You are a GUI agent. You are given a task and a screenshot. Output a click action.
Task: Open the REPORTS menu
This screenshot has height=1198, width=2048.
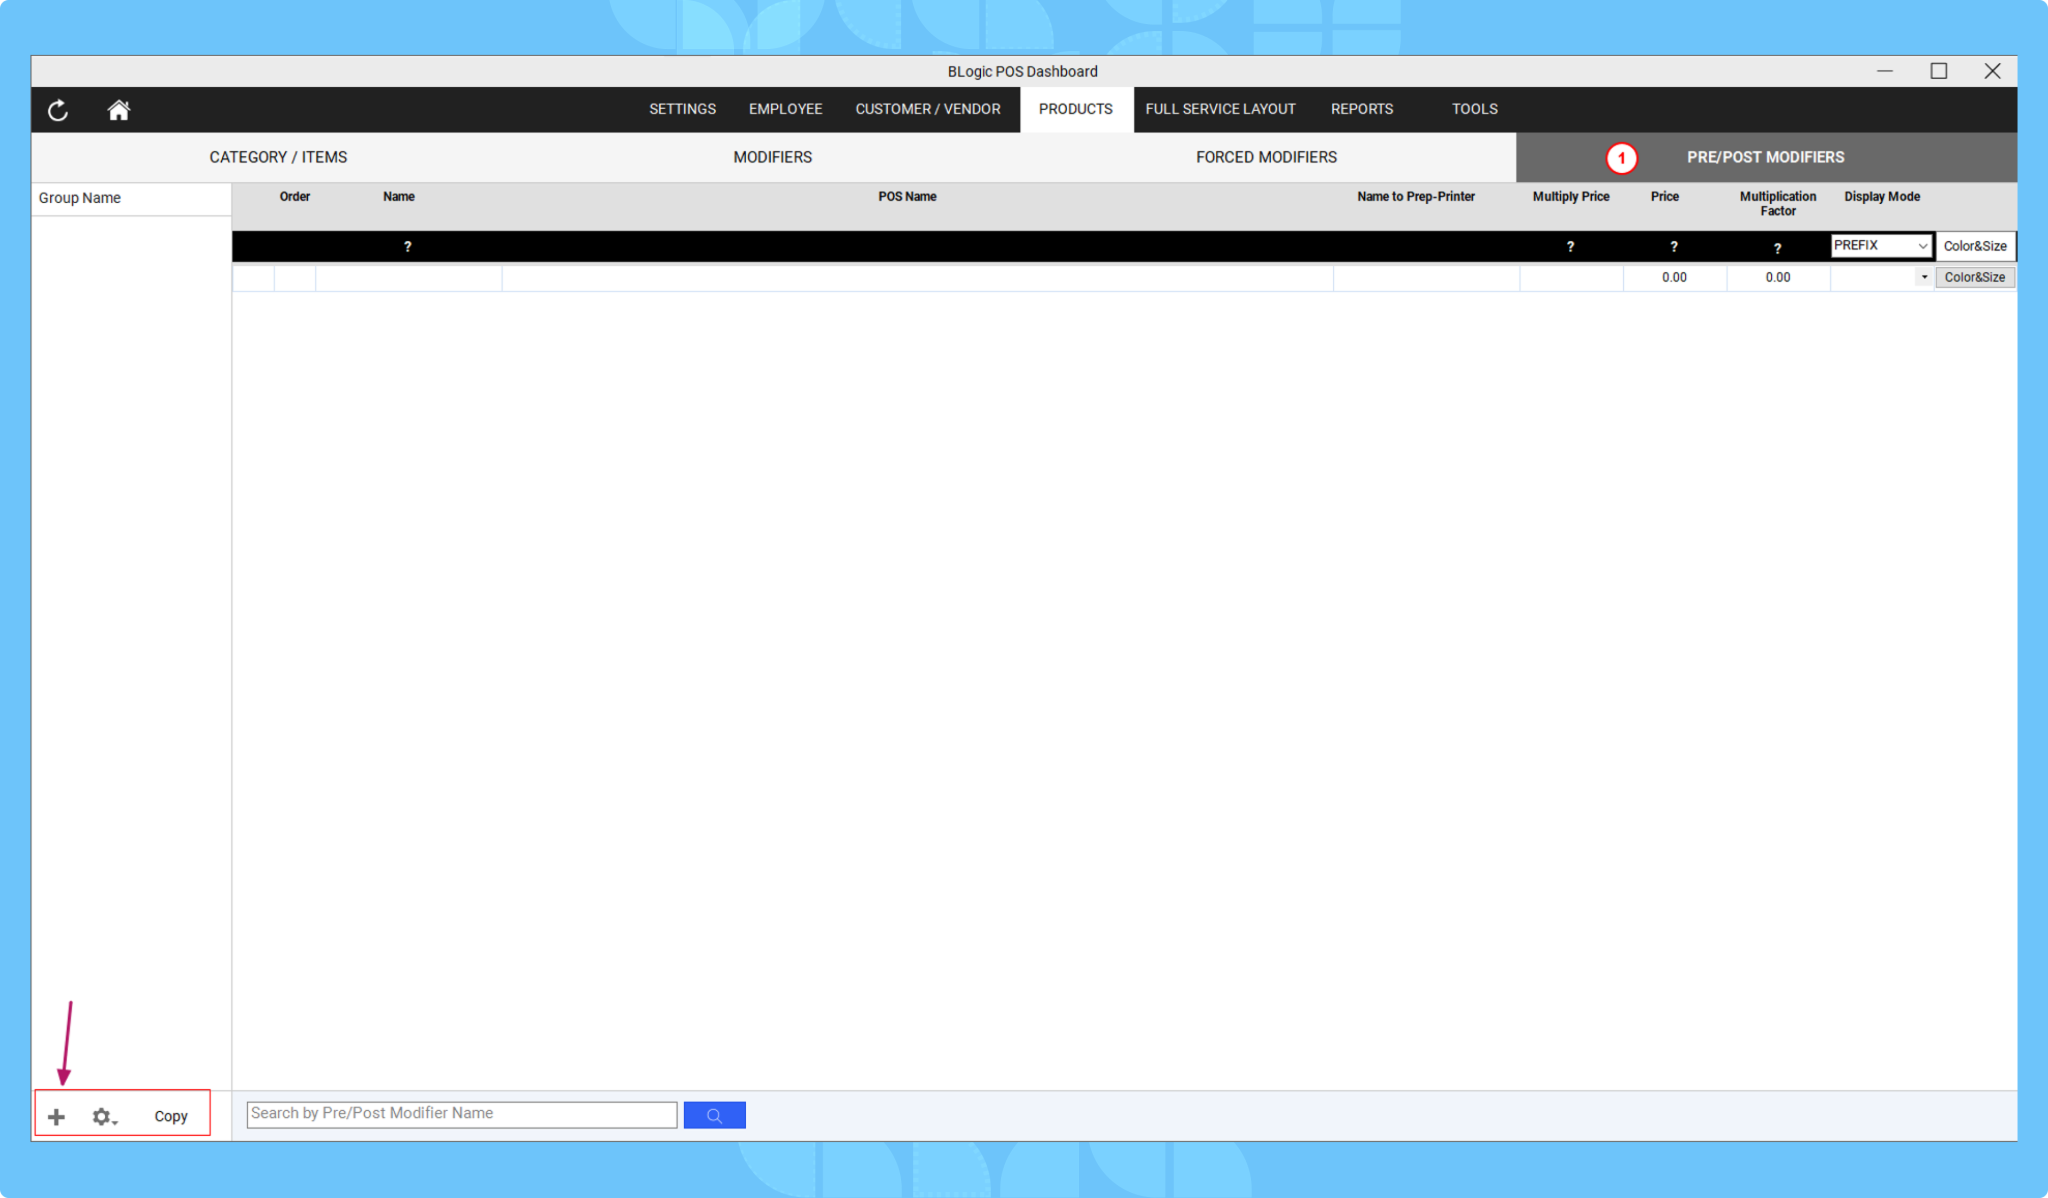[1361, 109]
